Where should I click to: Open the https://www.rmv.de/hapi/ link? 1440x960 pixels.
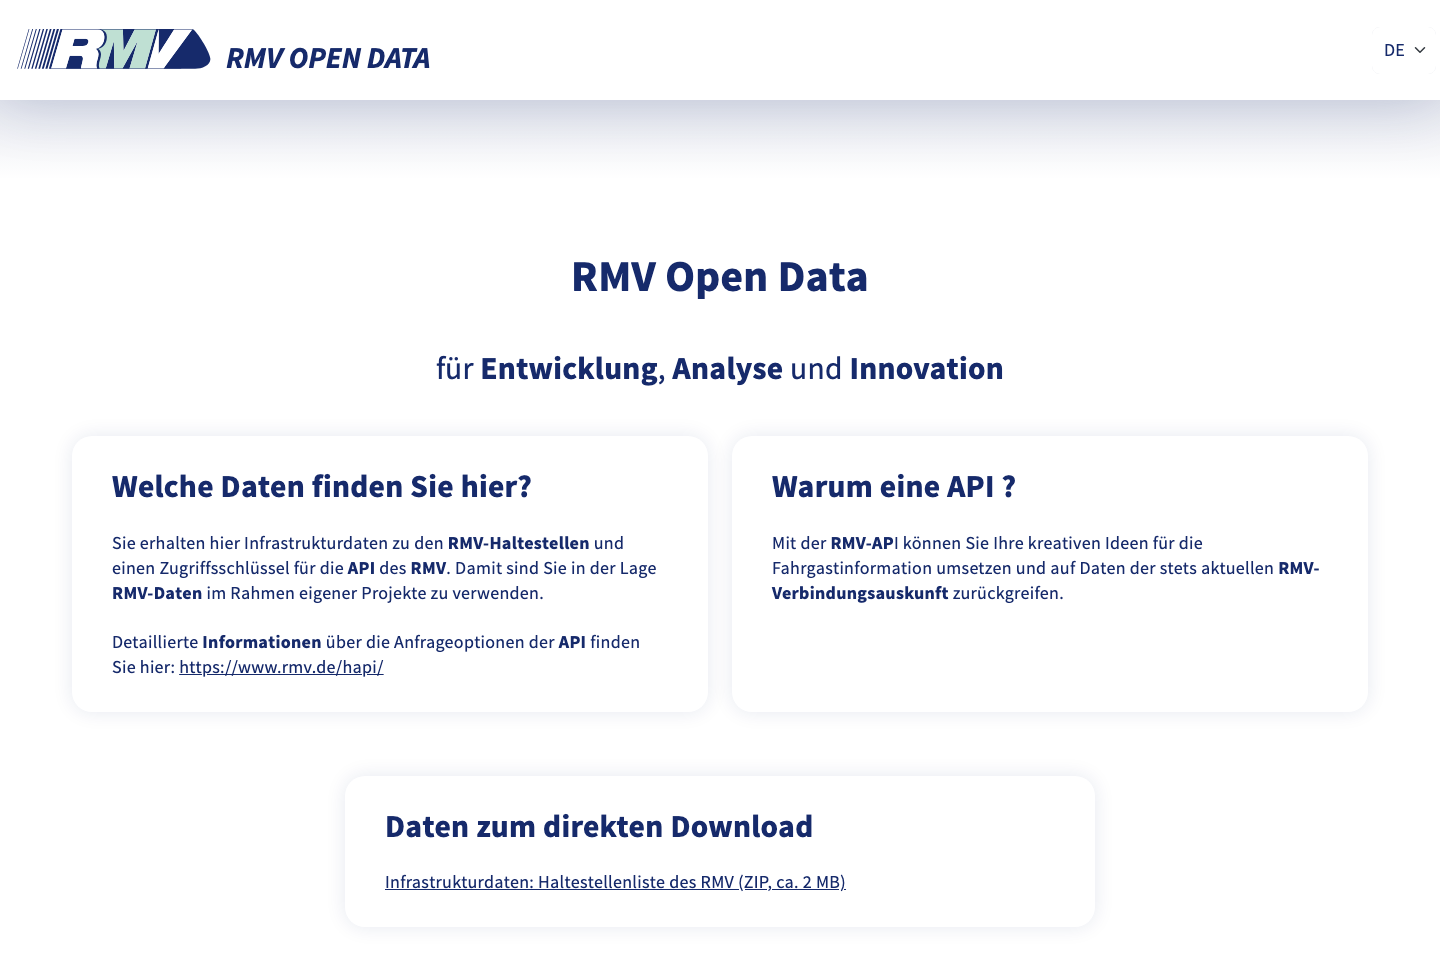pyautogui.click(x=281, y=667)
